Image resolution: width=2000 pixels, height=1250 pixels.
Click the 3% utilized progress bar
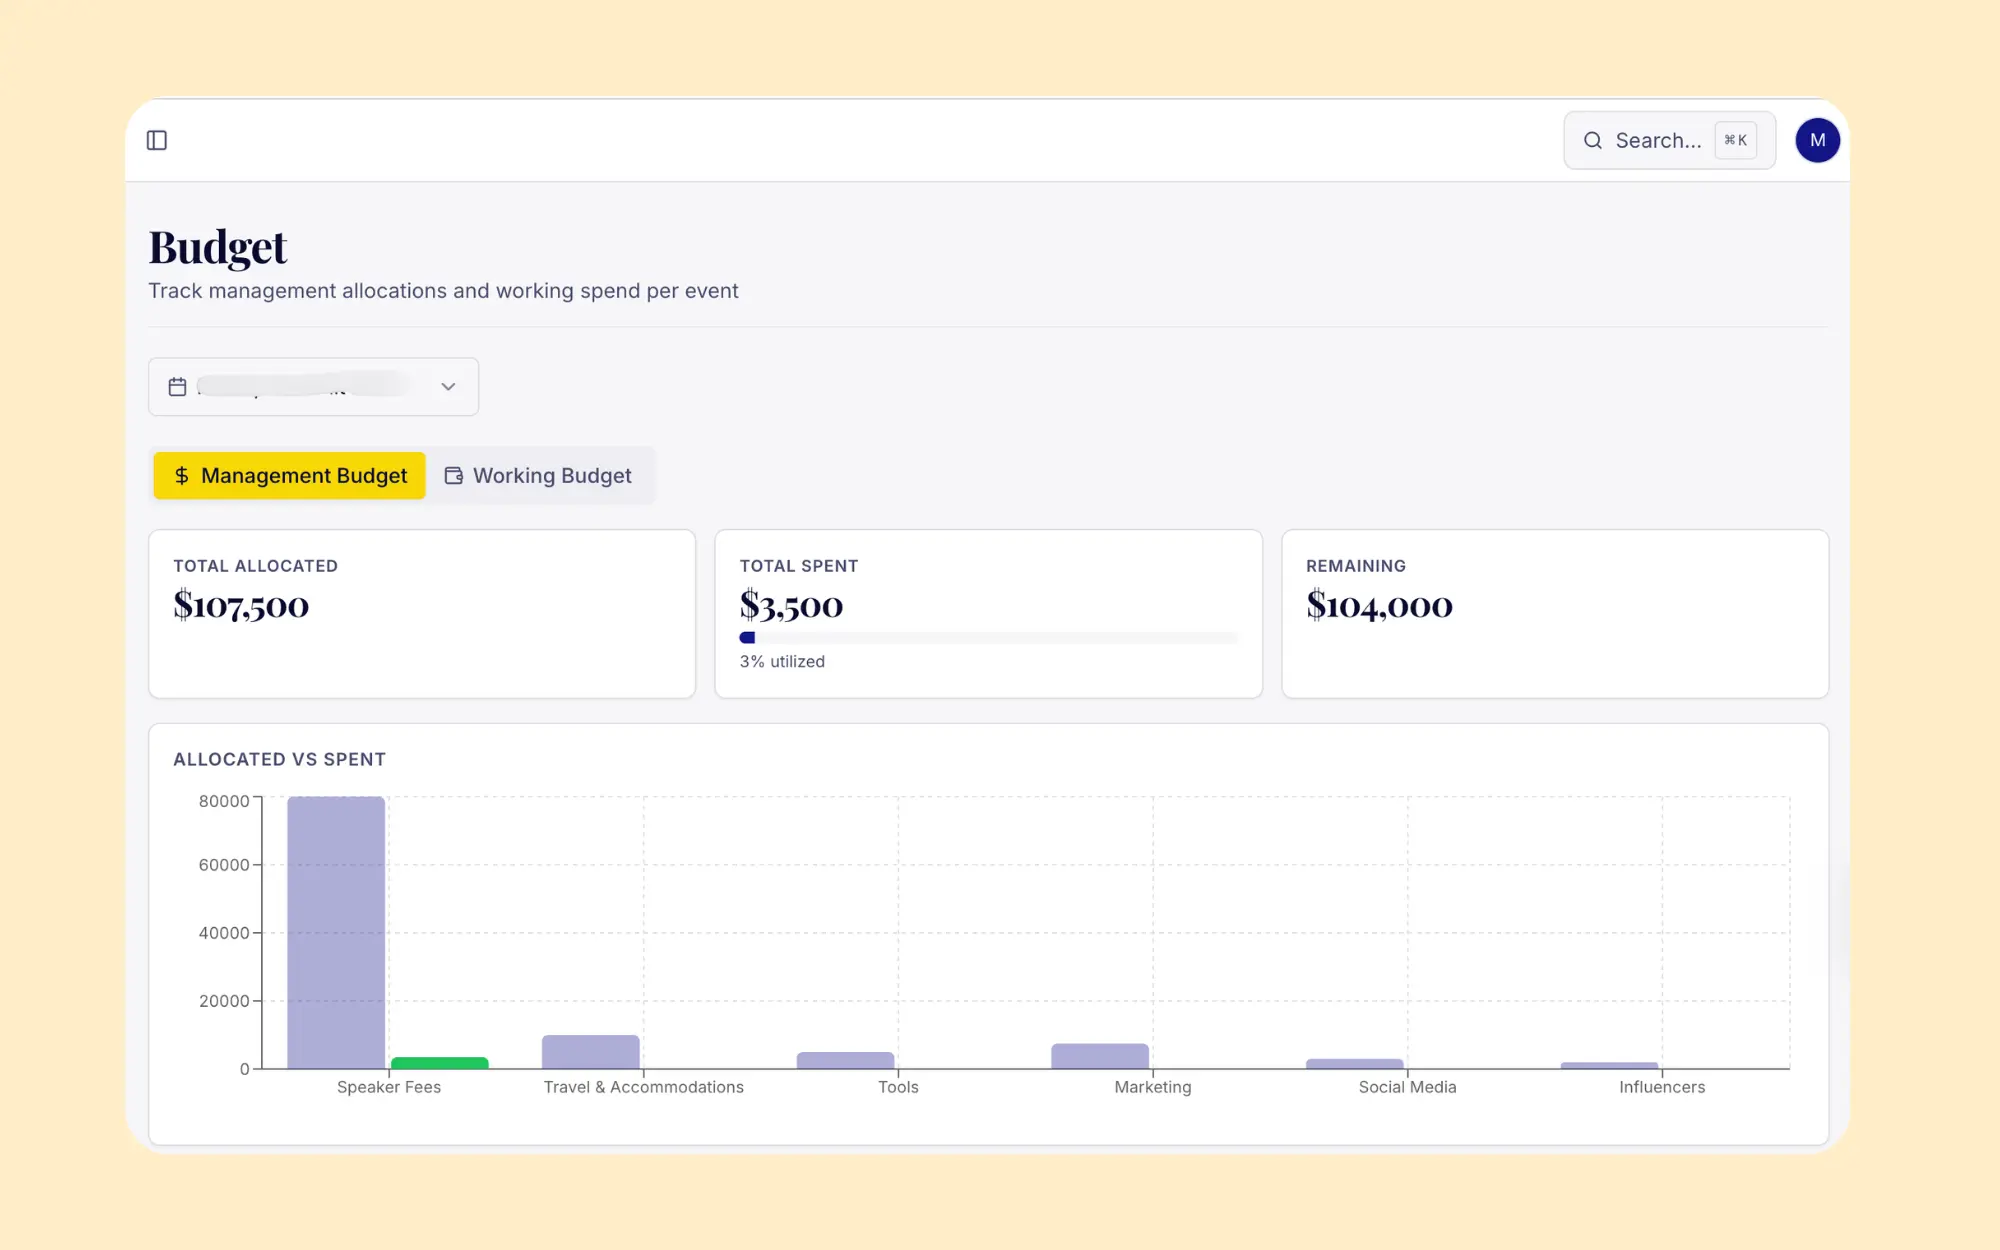[x=988, y=638]
